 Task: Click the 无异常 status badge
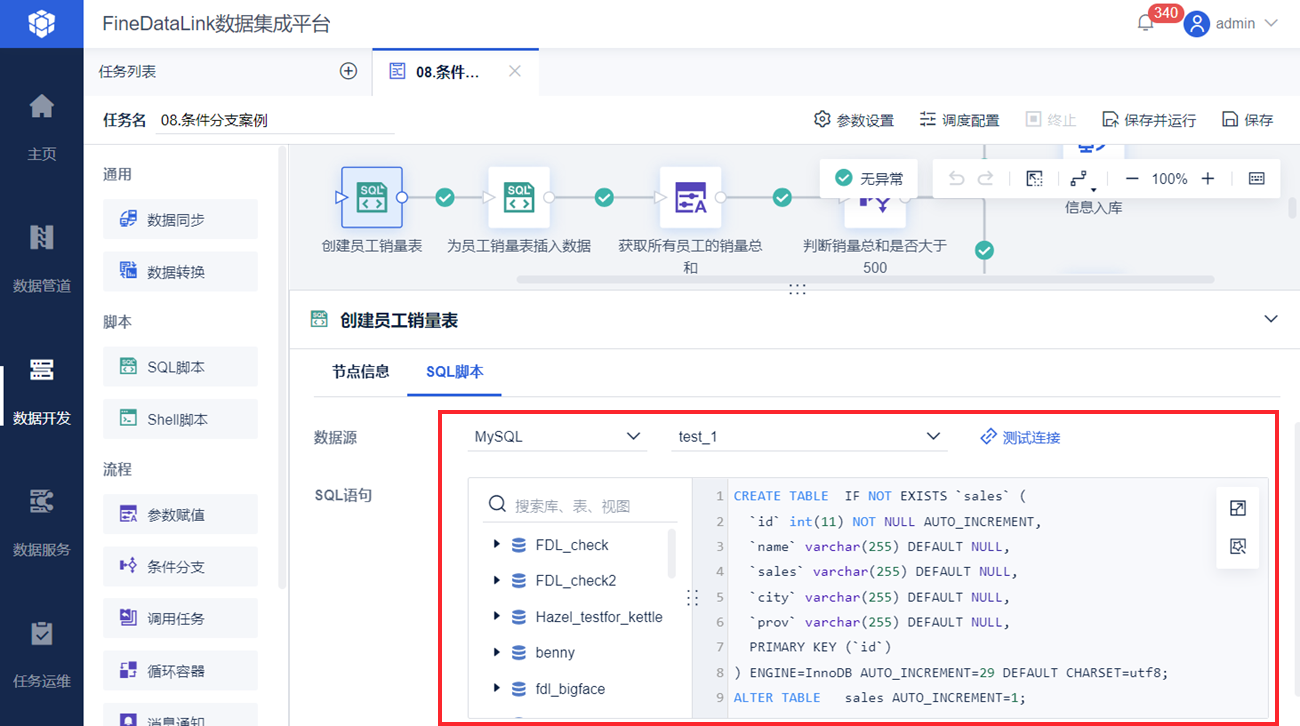[869, 179]
